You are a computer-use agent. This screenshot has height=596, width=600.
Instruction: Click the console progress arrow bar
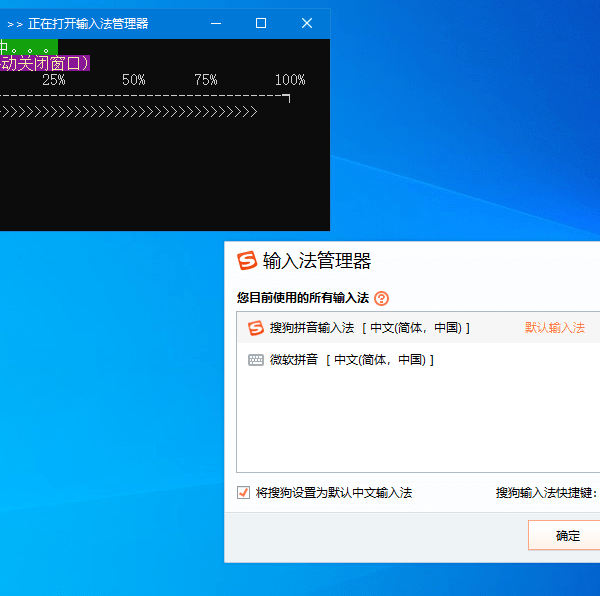[x=130, y=113]
